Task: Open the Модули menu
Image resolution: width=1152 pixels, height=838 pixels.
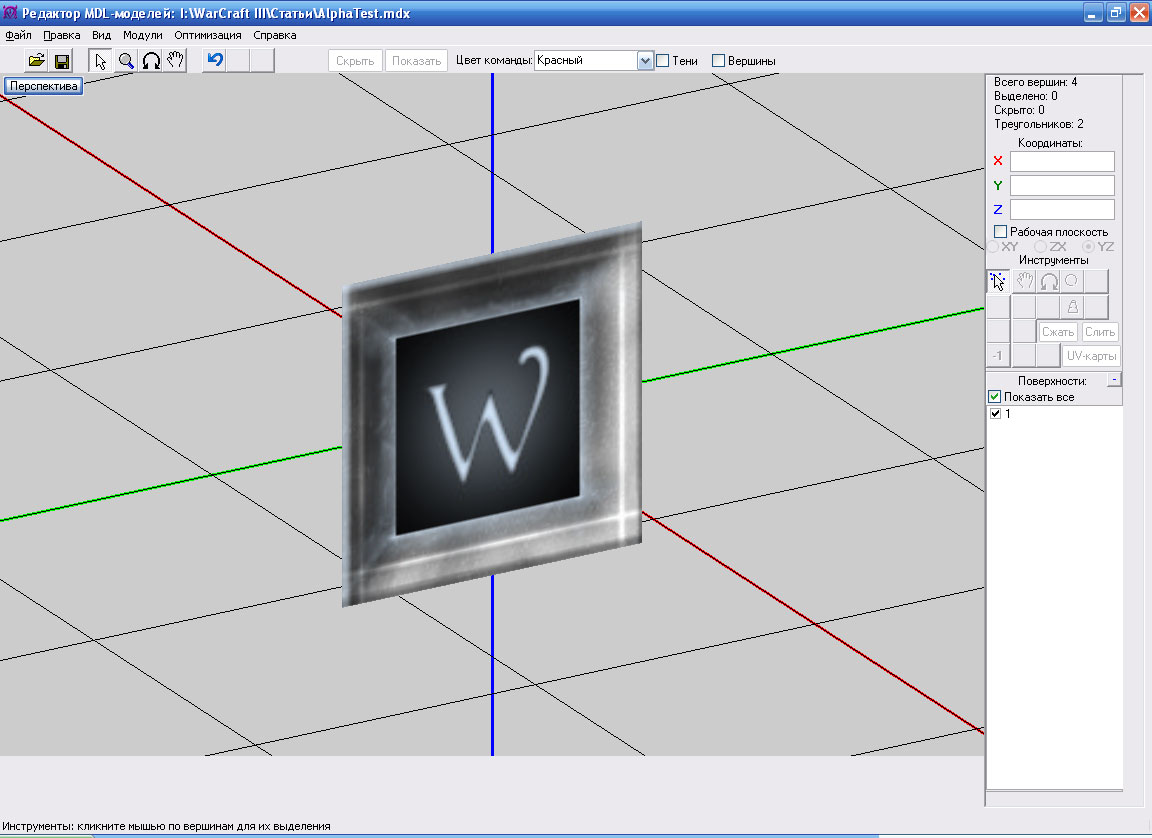Action: point(142,35)
